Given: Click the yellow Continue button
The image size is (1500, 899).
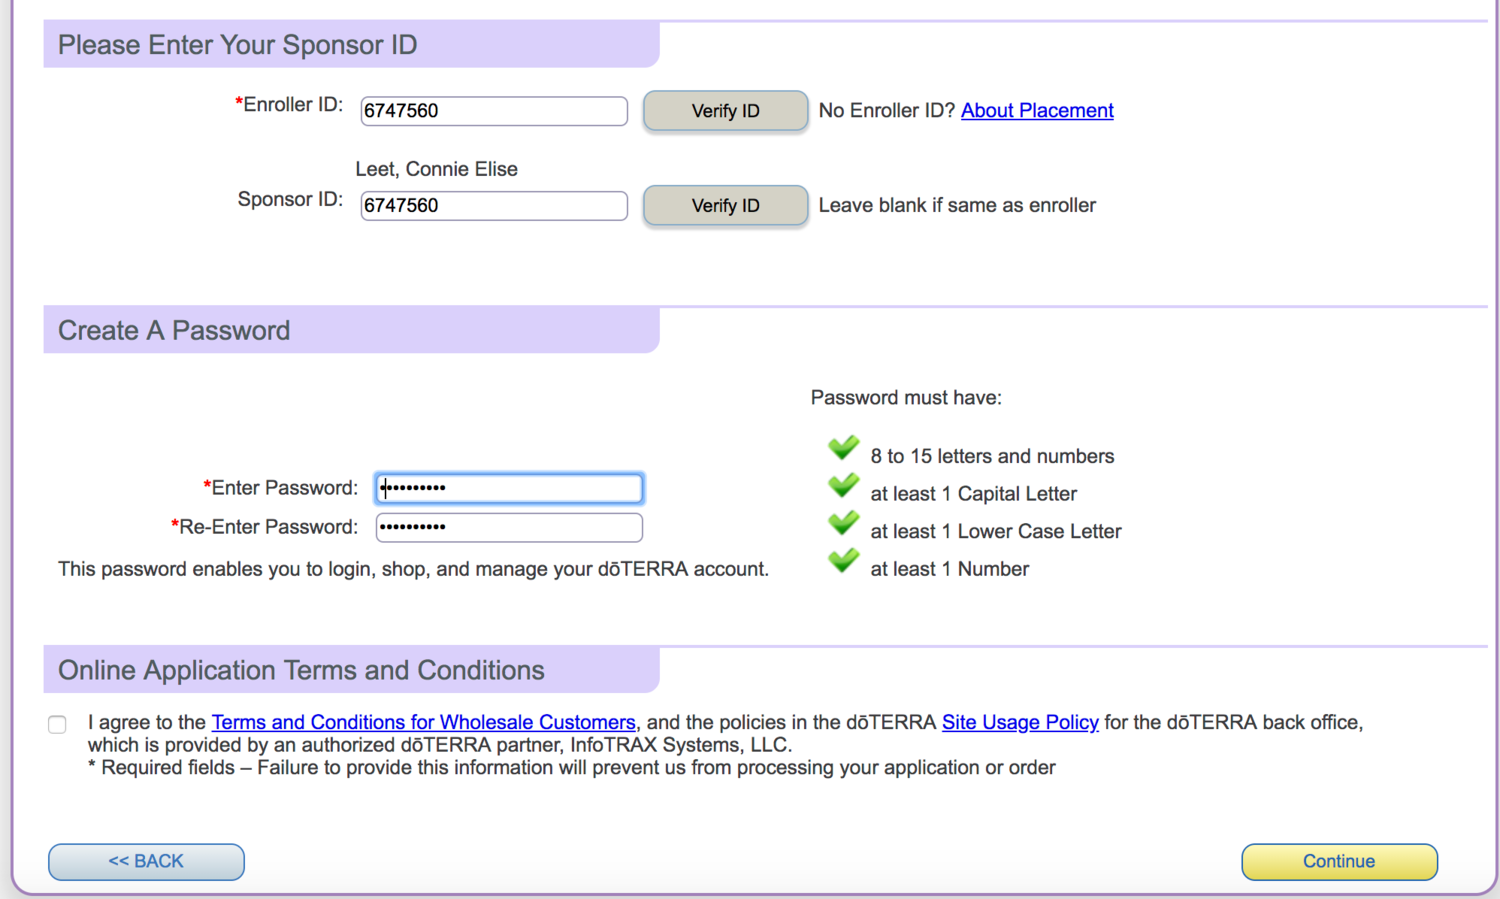Looking at the screenshot, I should coord(1339,862).
